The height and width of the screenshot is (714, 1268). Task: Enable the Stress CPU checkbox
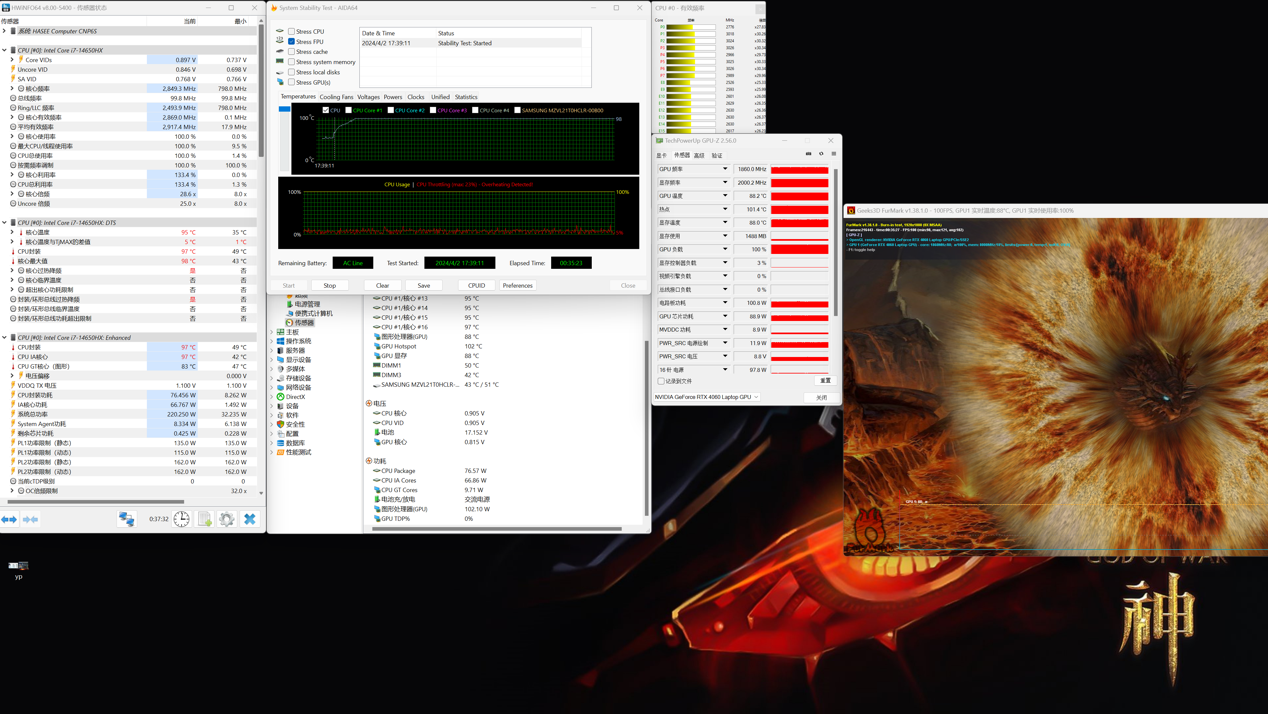click(x=292, y=32)
